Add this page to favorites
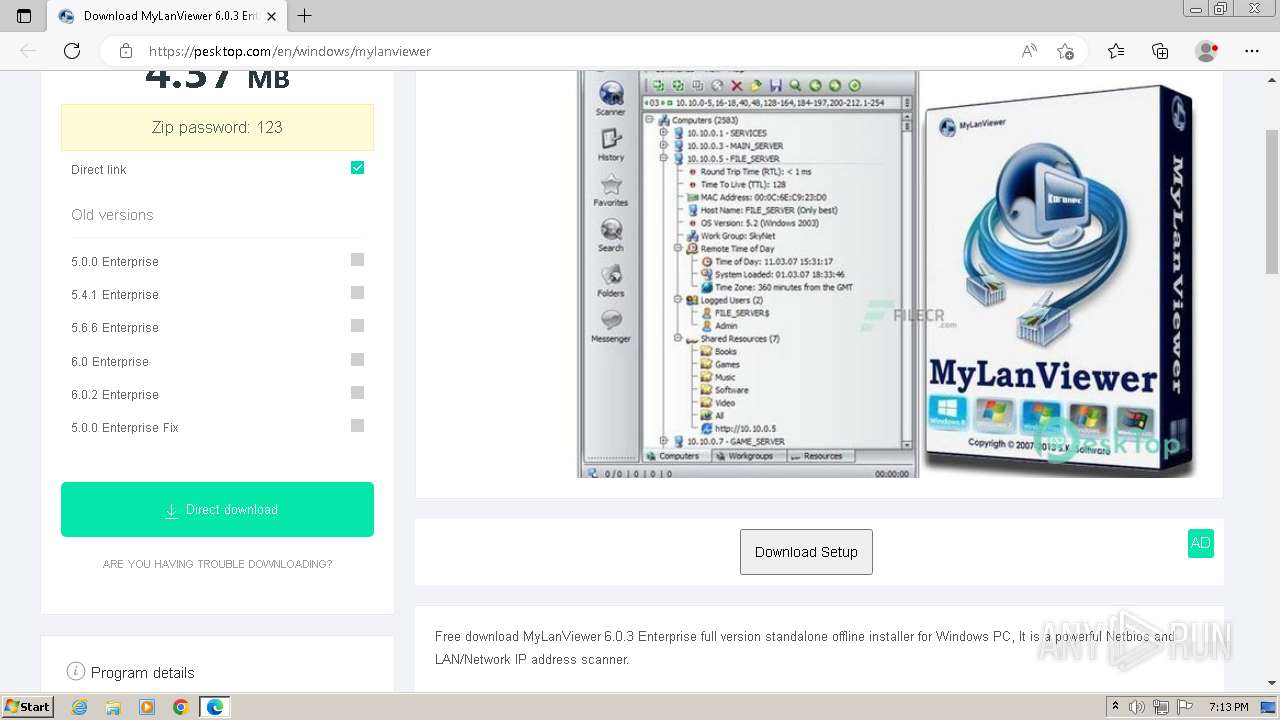The height and width of the screenshot is (720, 1280). [x=1065, y=51]
